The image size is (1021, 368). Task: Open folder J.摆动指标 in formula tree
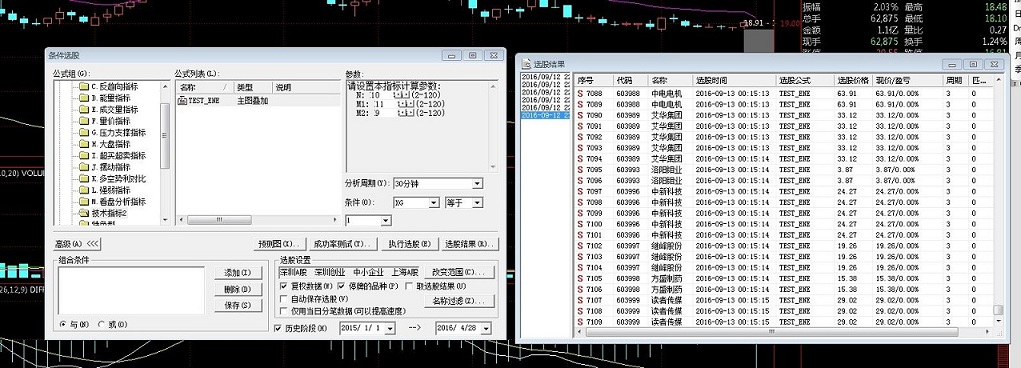click(x=83, y=167)
